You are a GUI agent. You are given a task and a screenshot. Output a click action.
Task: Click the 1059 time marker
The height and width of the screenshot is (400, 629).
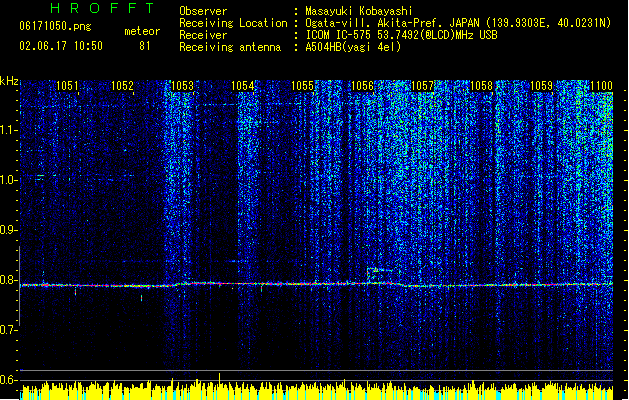click(542, 86)
